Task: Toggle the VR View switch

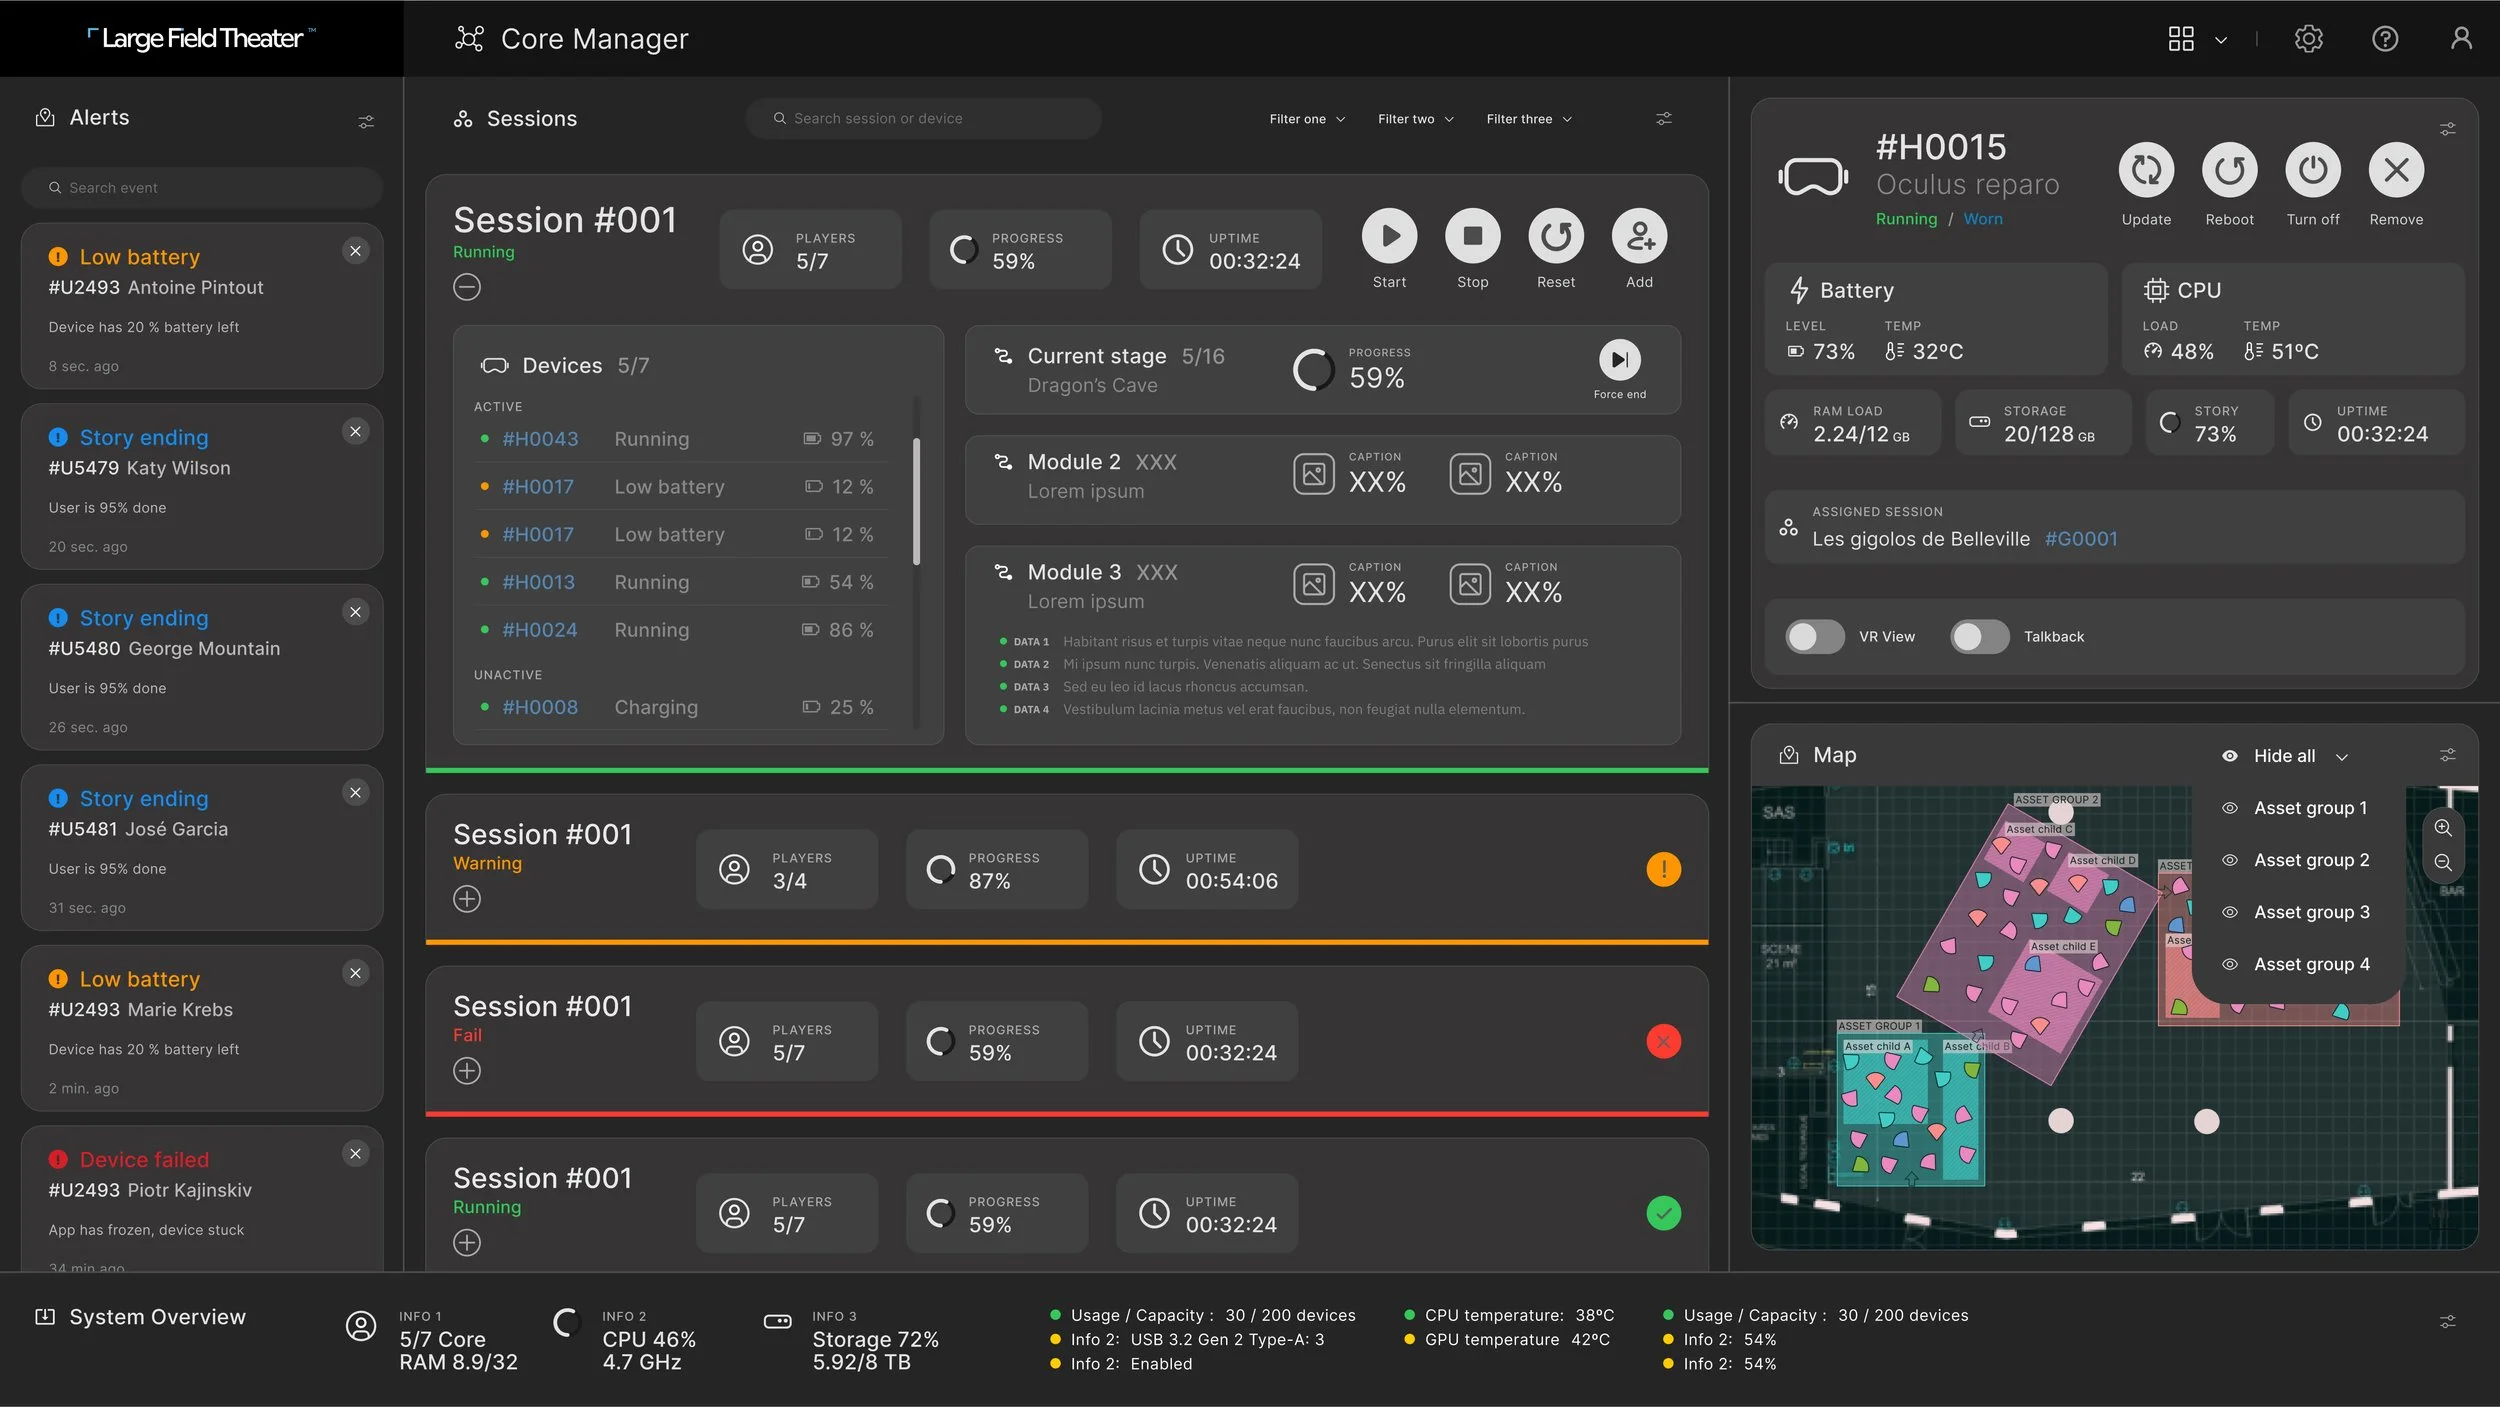Action: point(1814,637)
